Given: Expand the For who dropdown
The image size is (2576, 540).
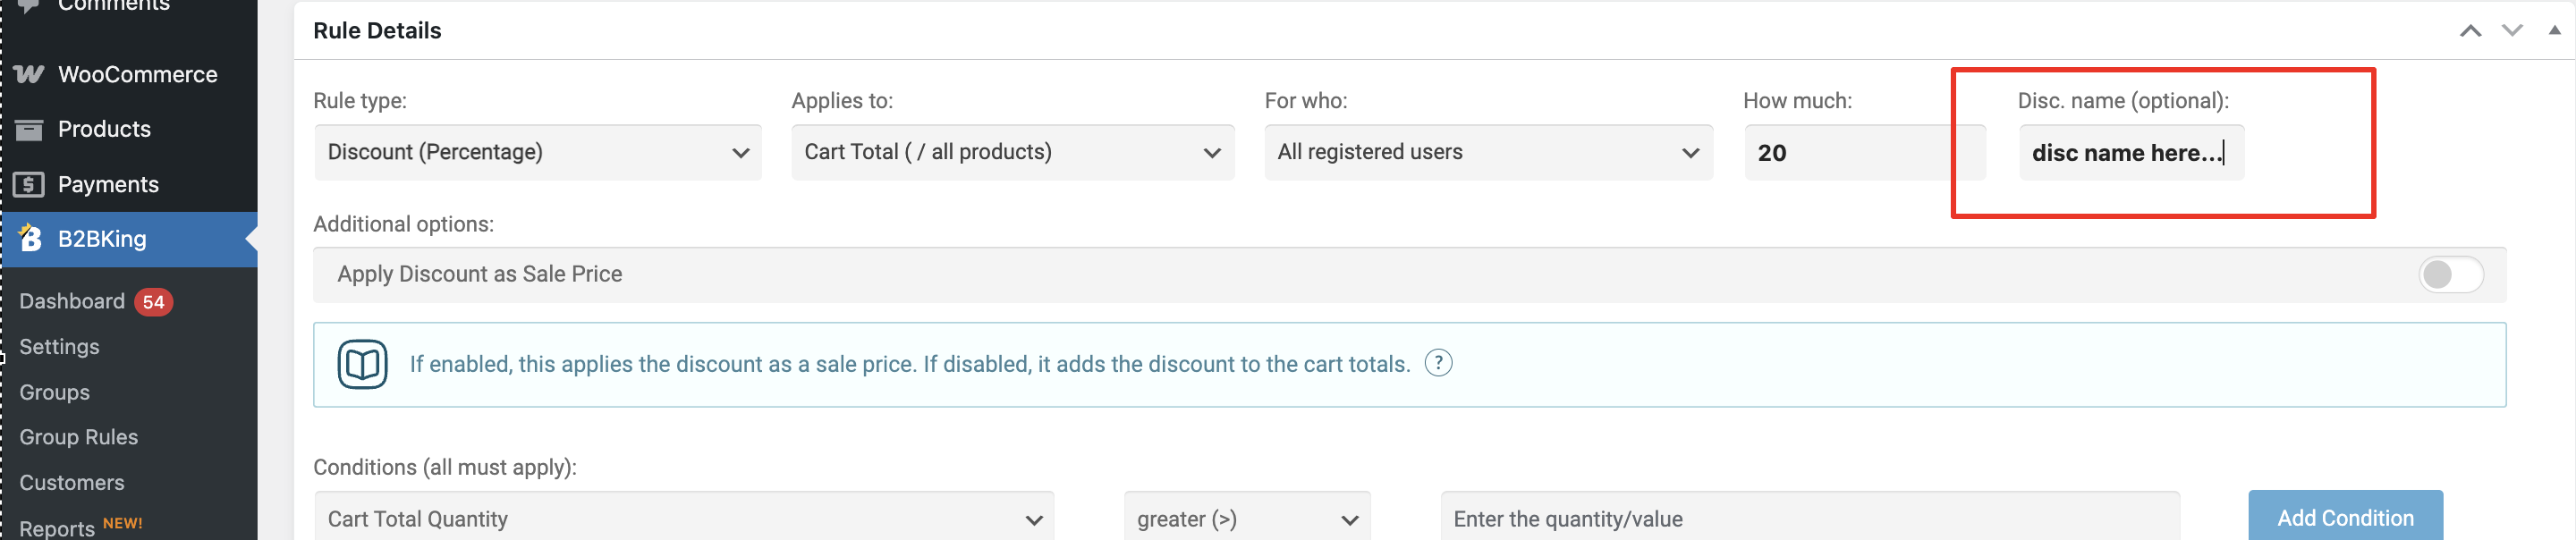Looking at the screenshot, I should (1488, 152).
